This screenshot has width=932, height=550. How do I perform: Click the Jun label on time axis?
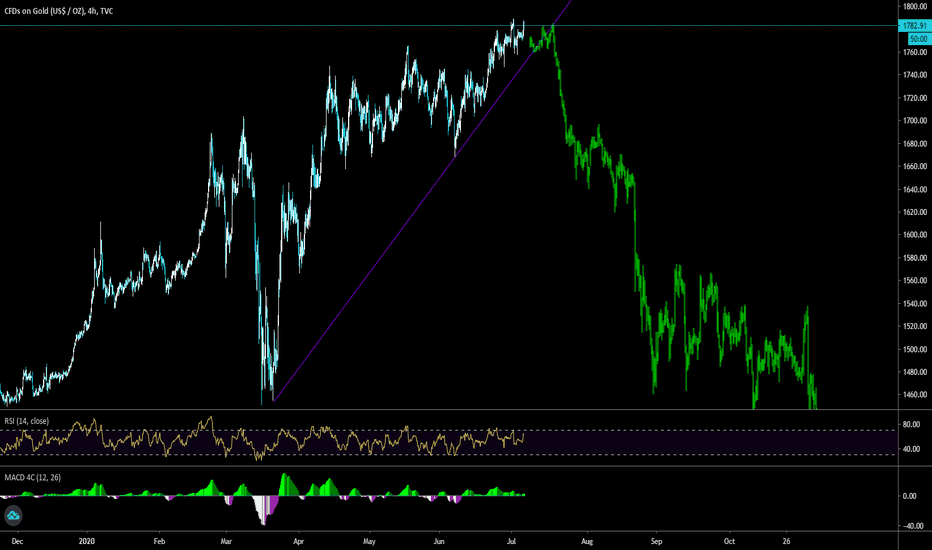click(439, 542)
